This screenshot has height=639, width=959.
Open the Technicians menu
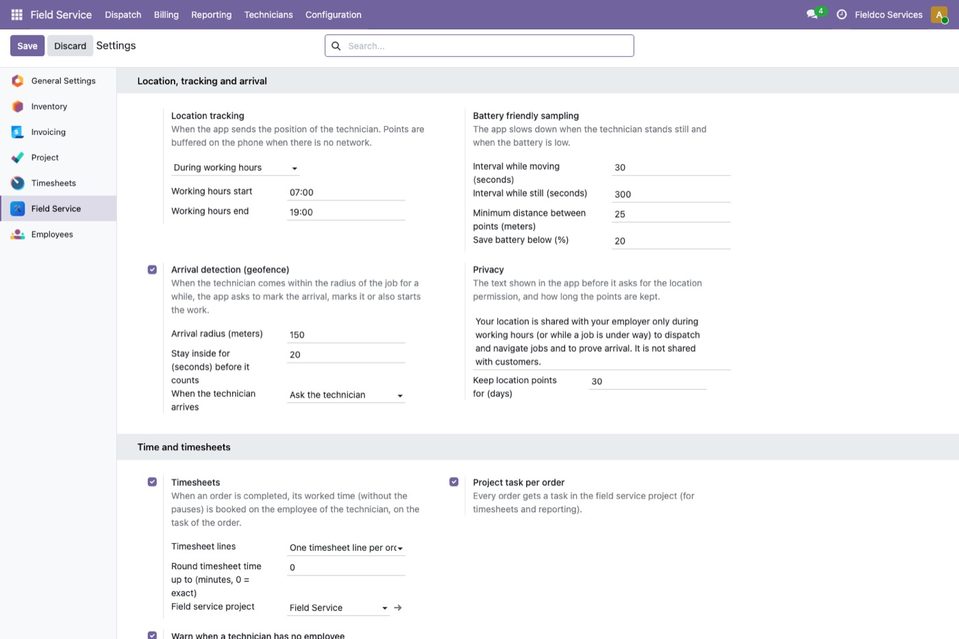click(268, 15)
